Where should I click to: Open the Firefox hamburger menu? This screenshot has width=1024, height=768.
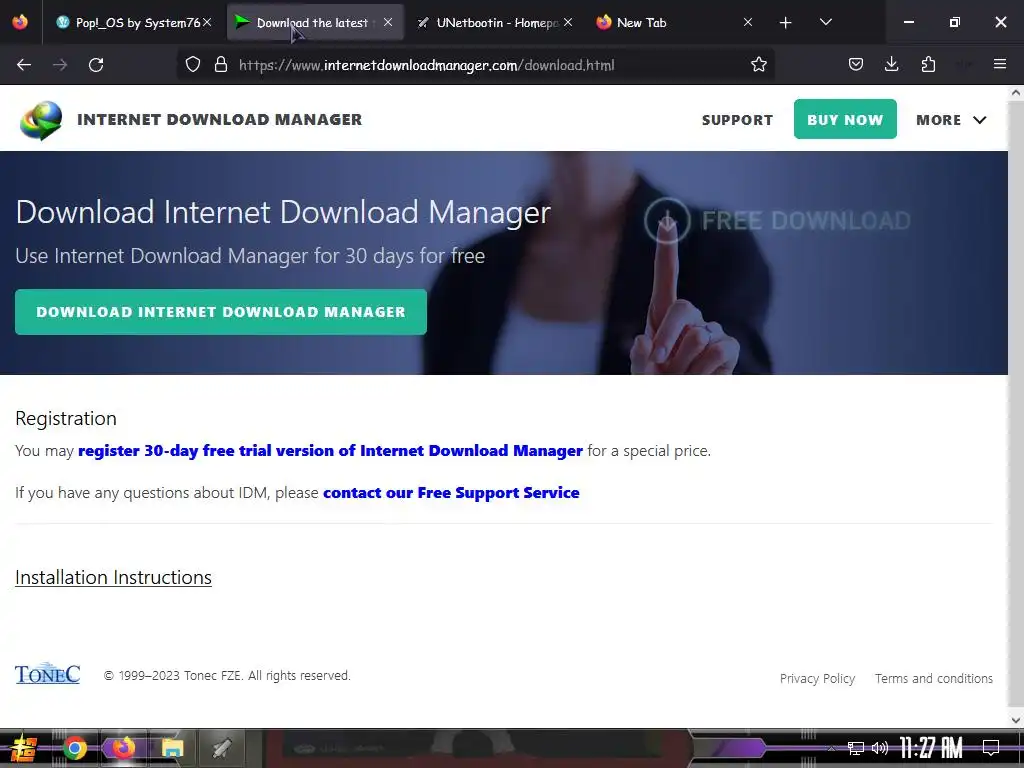[x=999, y=64]
